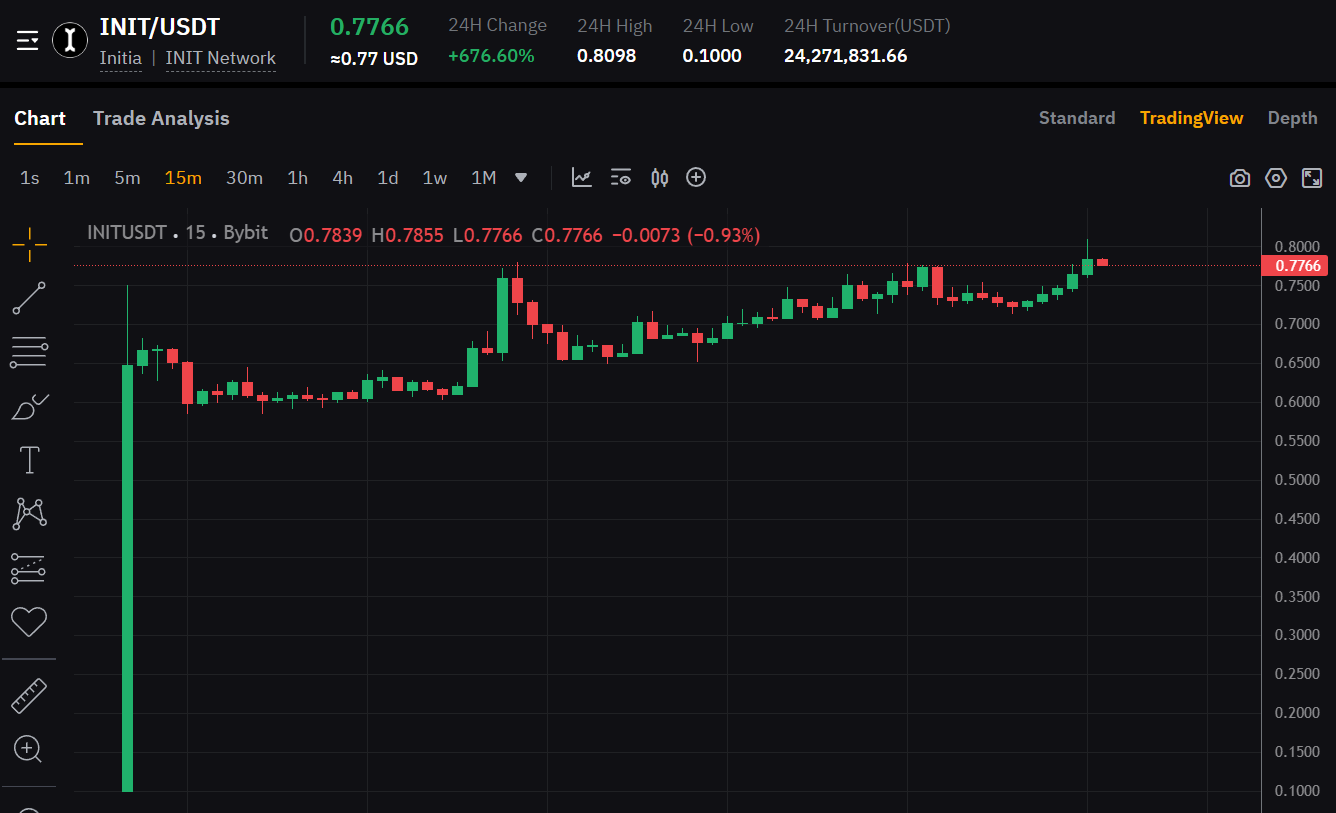Screen dimensions: 1336x813
Task: Expand more timeframes dropdown arrow
Action: pyautogui.click(x=521, y=178)
